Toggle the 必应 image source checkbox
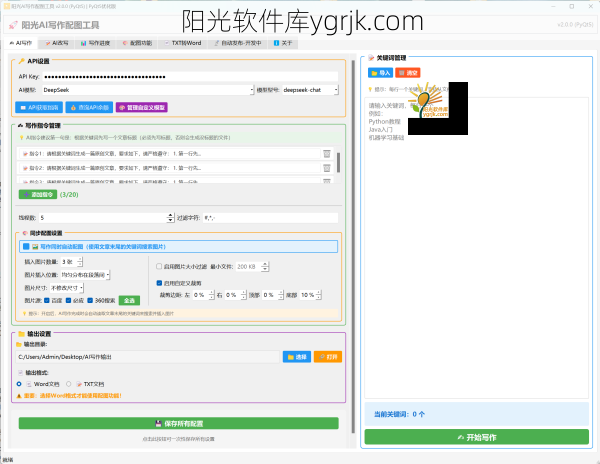The height and width of the screenshot is (464, 600). point(68,300)
